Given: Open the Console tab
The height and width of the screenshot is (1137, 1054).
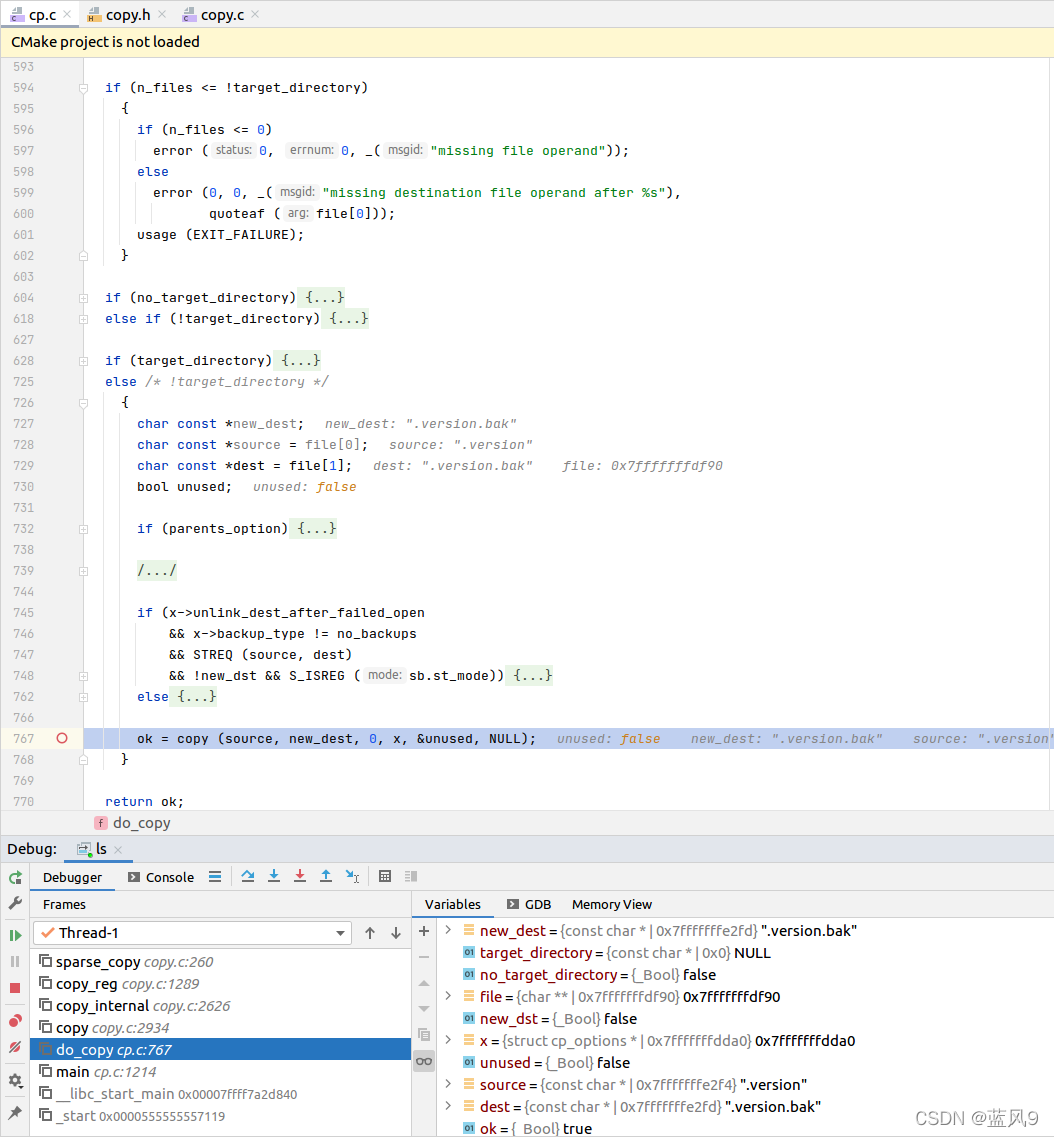Looking at the screenshot, I should (160, 877).
